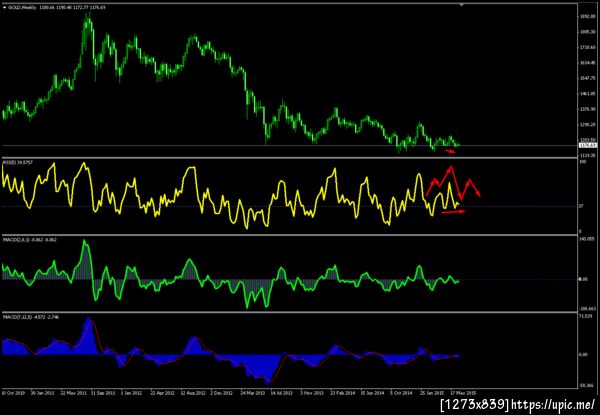Click the separator between price chart and RSI

point(289,158)
